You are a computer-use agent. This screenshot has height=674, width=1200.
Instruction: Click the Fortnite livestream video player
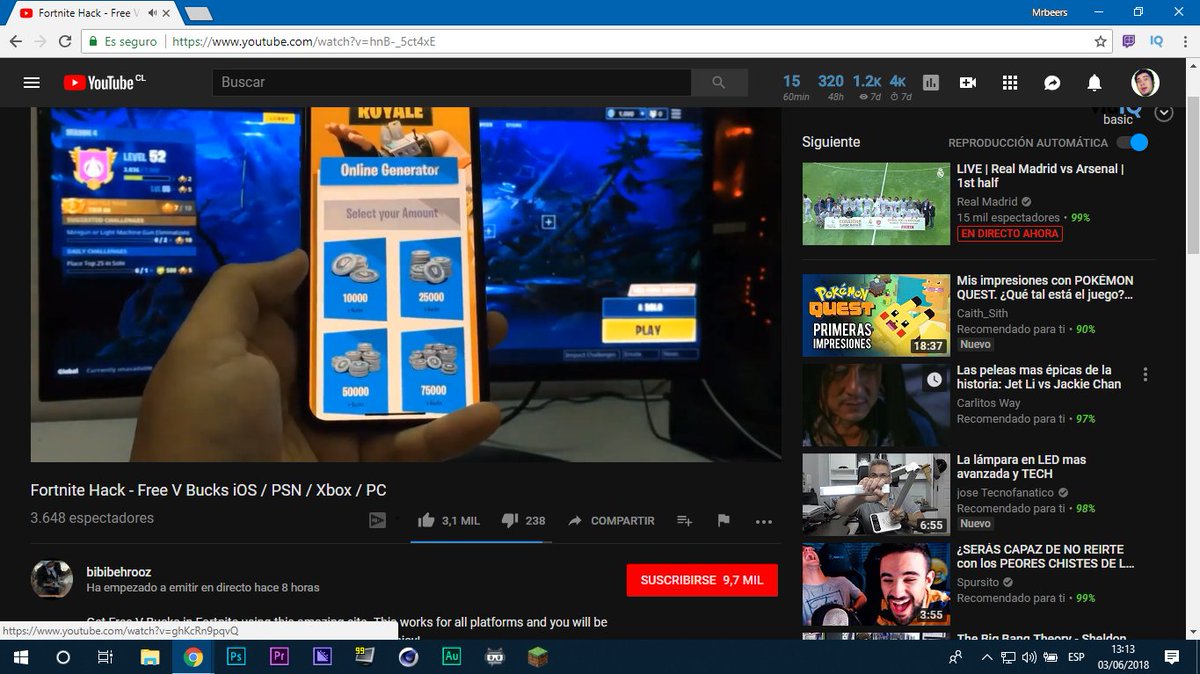pos(406,284)
